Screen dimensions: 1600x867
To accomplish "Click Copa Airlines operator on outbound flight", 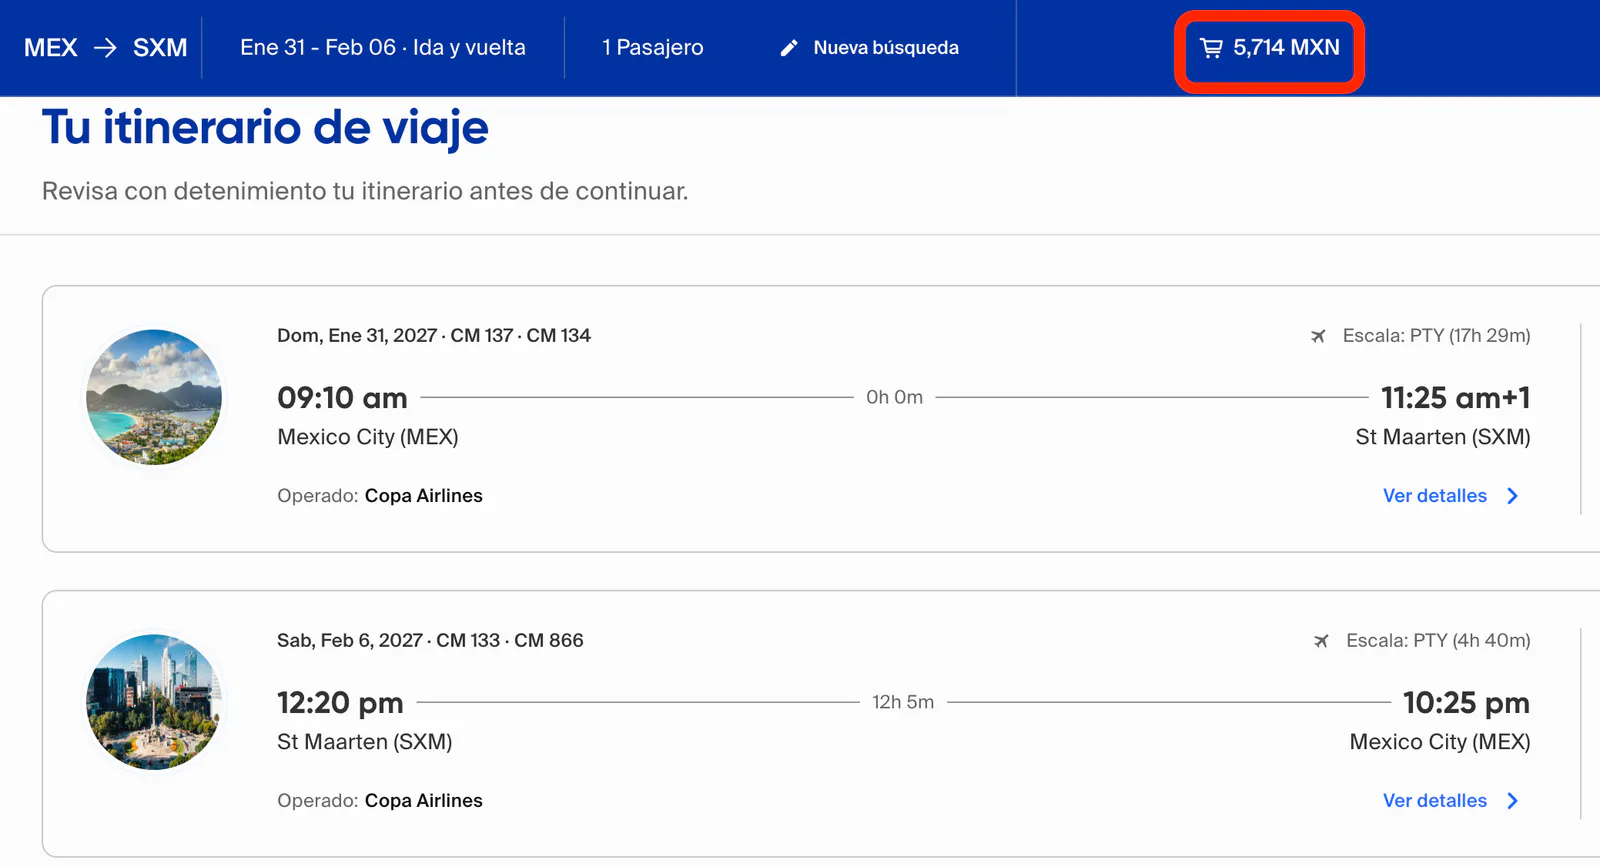I will tap(424, 496).
